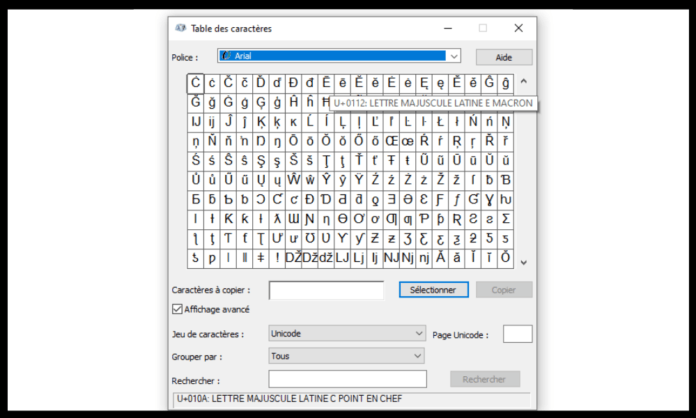The image size is (696, 418).
Task: Click the Ĳ capital IJ ligature cell
Action: point(195,122)
